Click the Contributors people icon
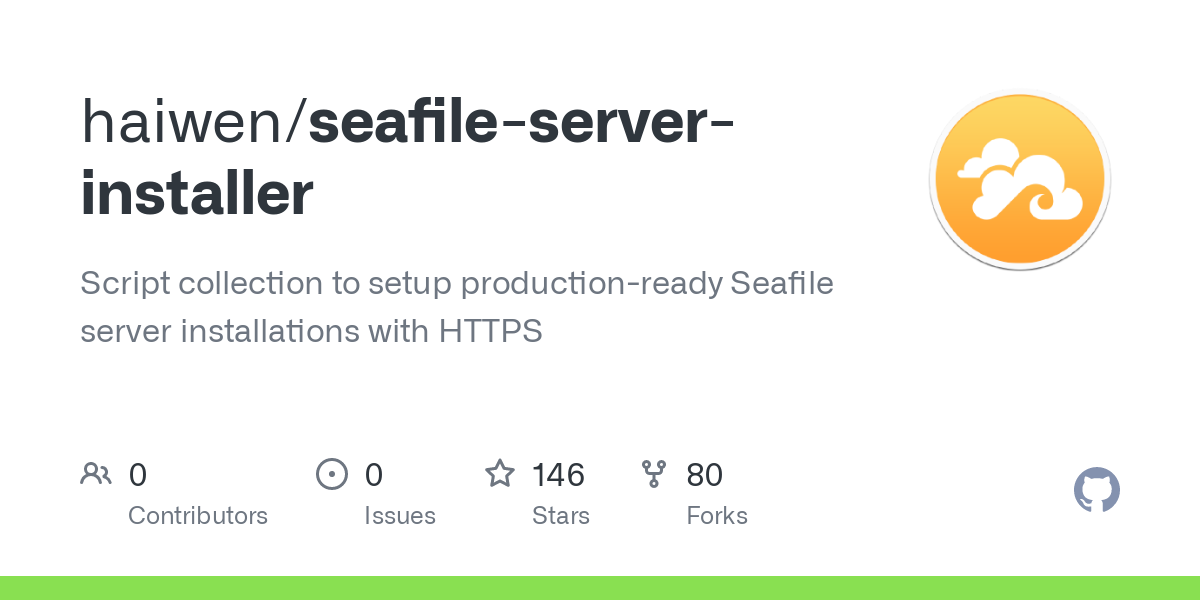Screen dimensions: 1200x600 coord(96,474)
